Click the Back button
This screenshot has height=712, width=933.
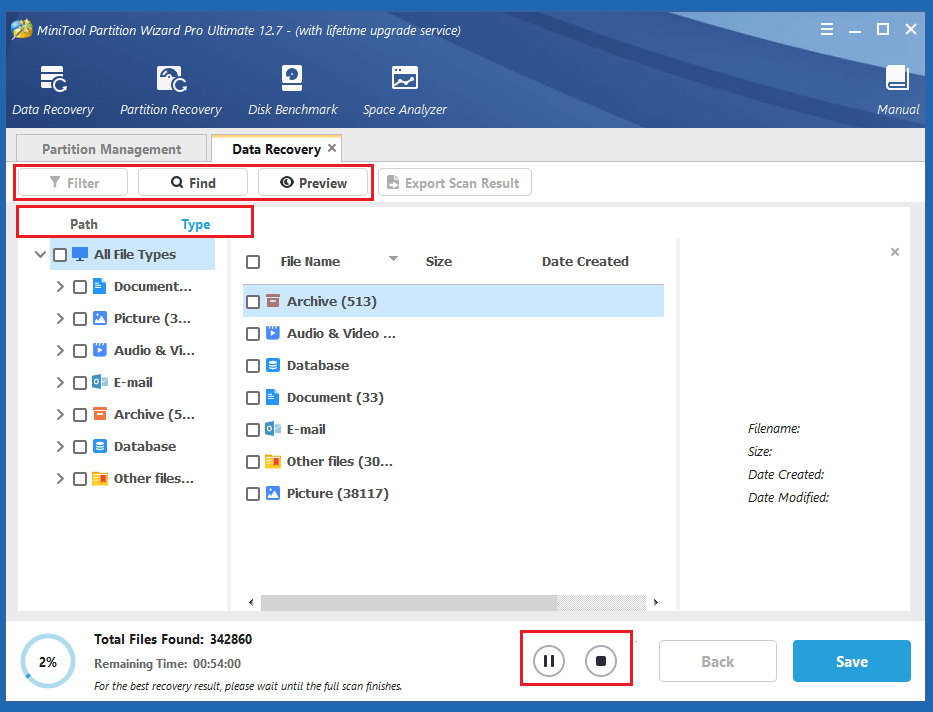click(x=718, y=661)
